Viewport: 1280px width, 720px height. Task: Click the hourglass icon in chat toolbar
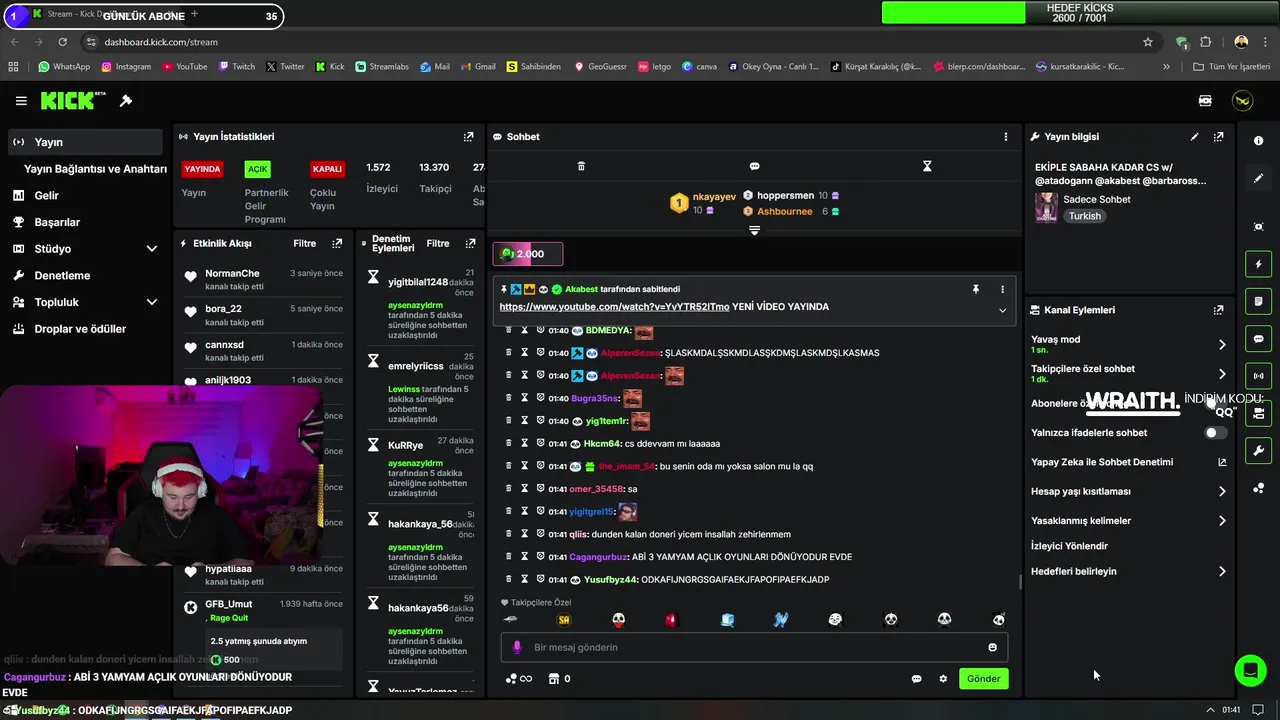[927, 166]
